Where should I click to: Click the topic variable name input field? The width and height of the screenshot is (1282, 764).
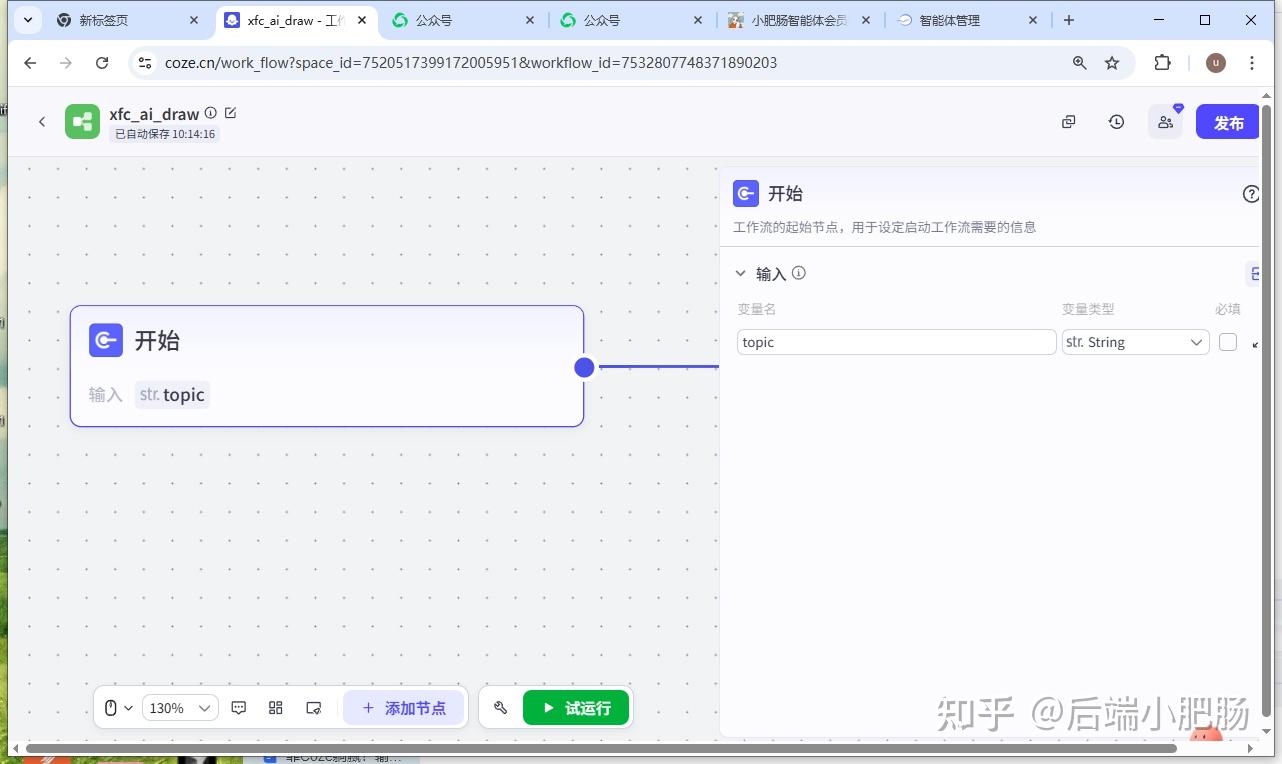[x=895, y=342]
